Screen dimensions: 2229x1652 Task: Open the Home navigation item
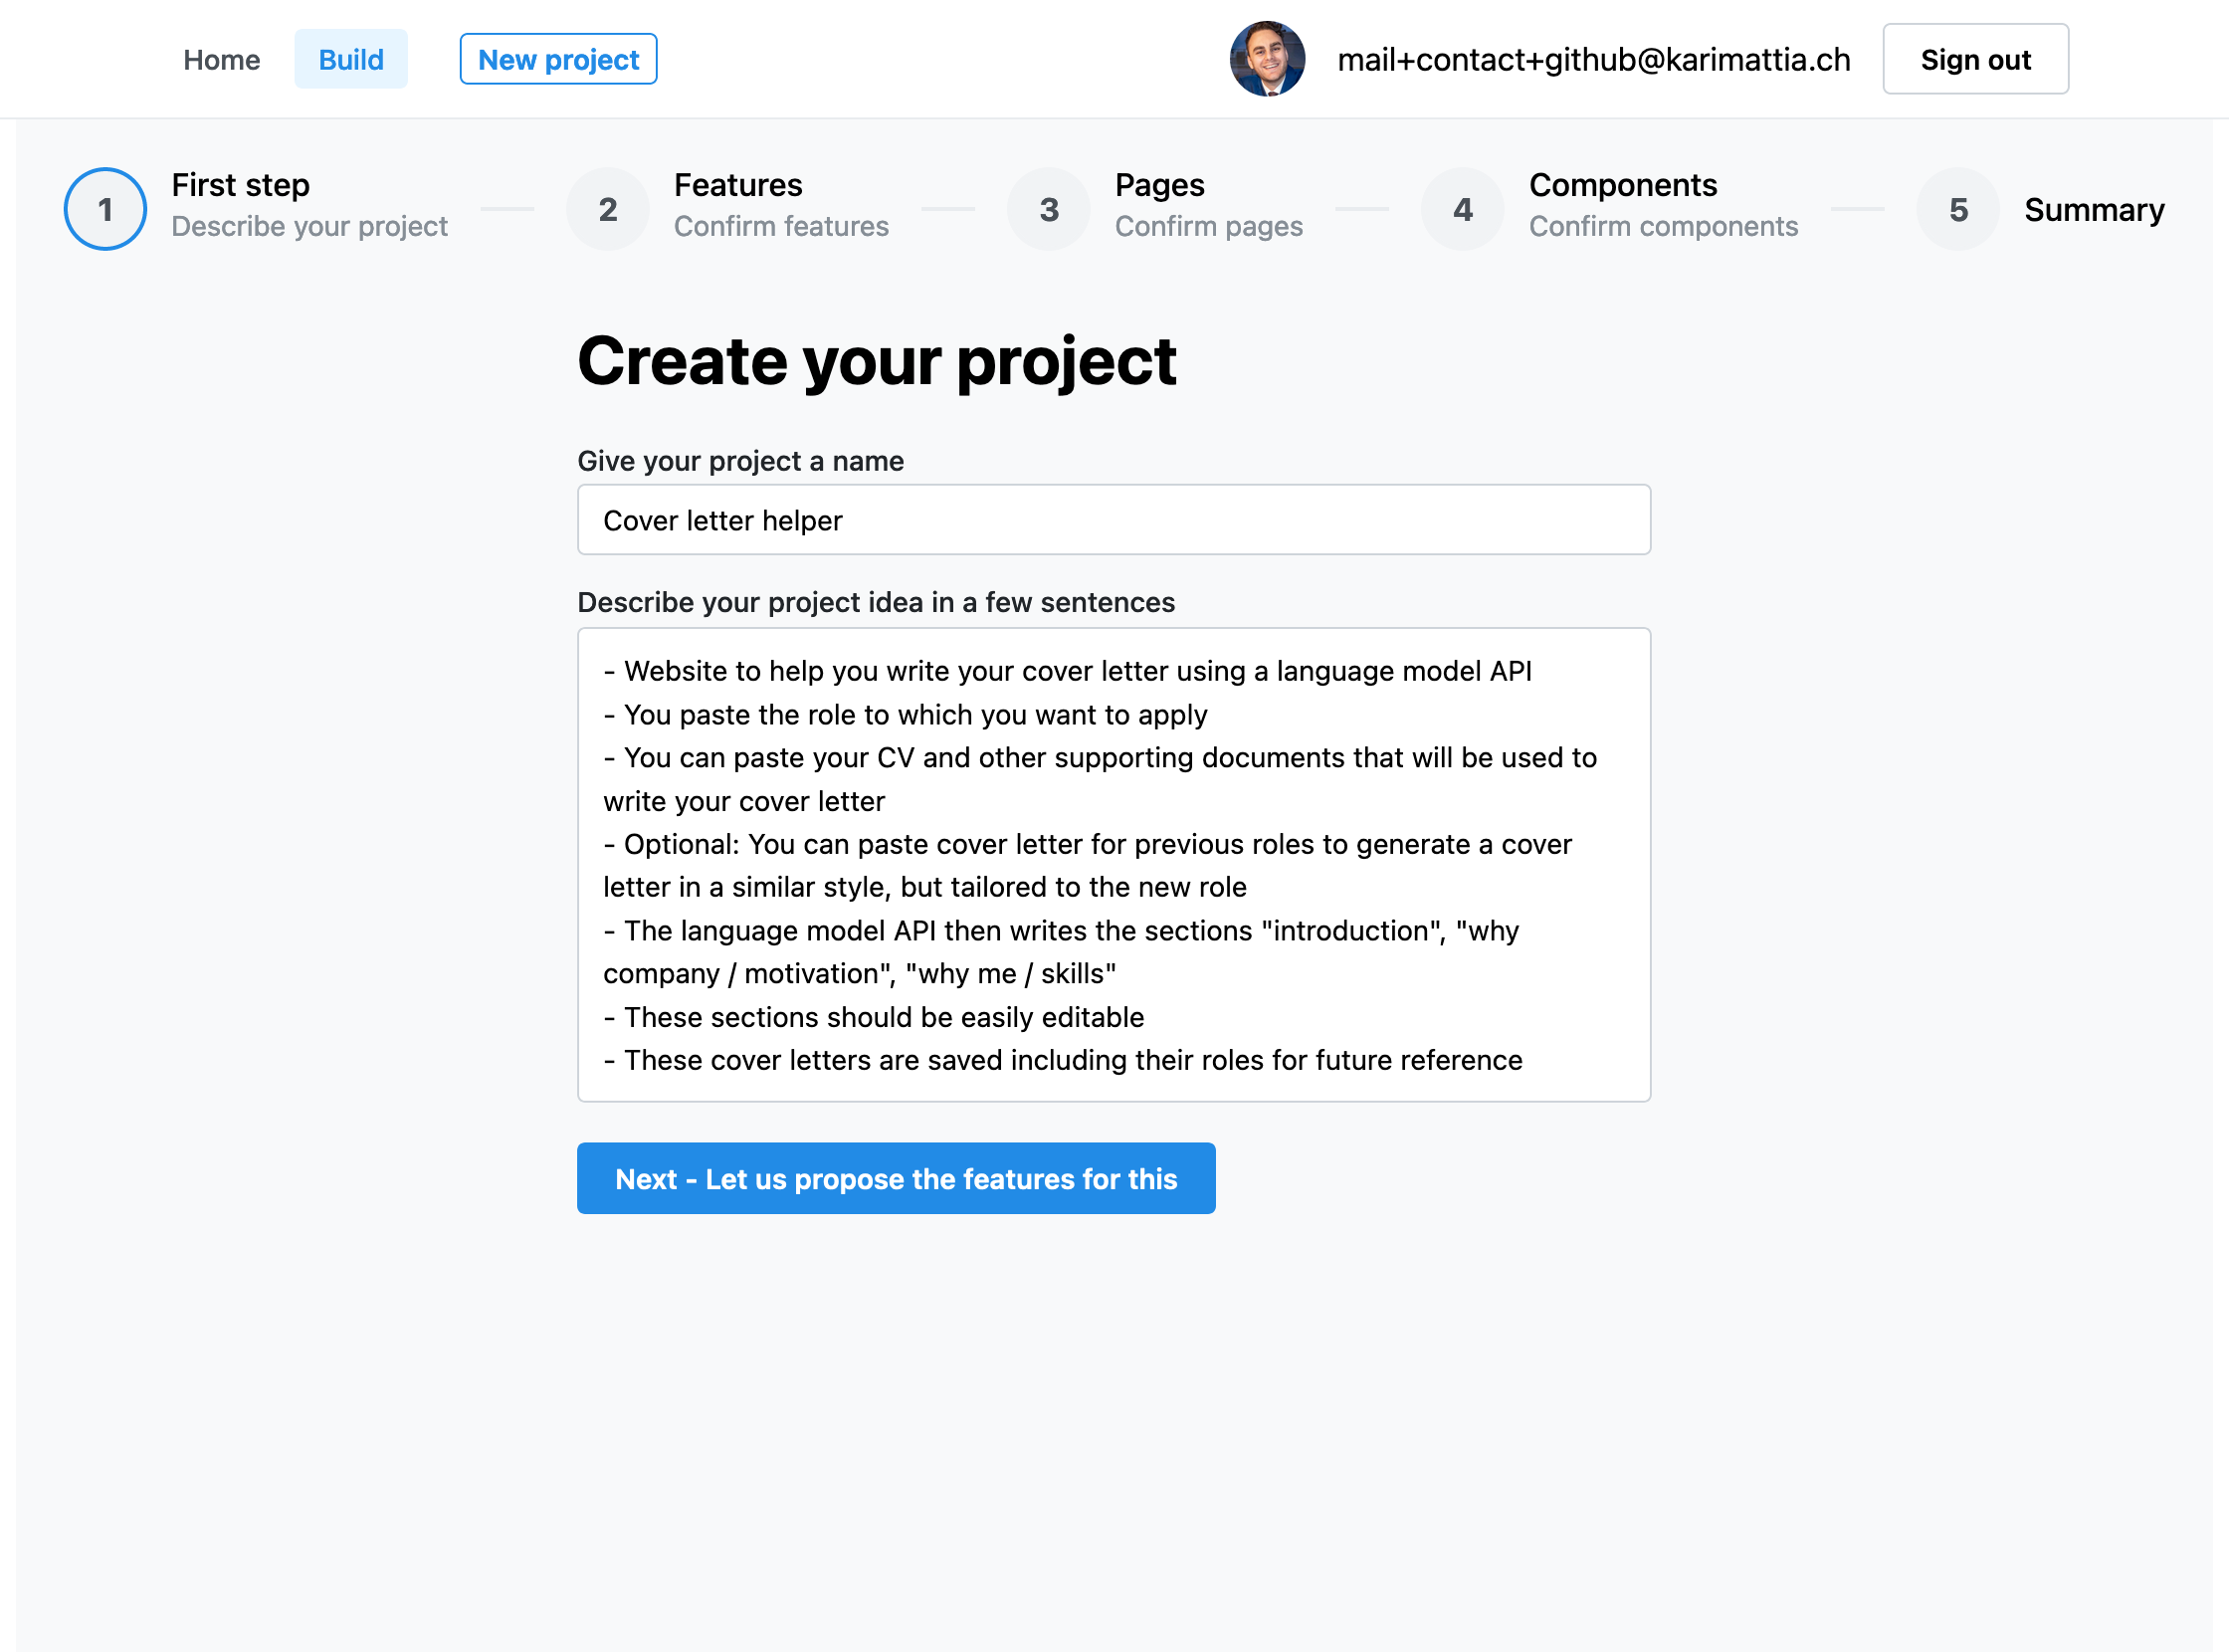(221, 60)
